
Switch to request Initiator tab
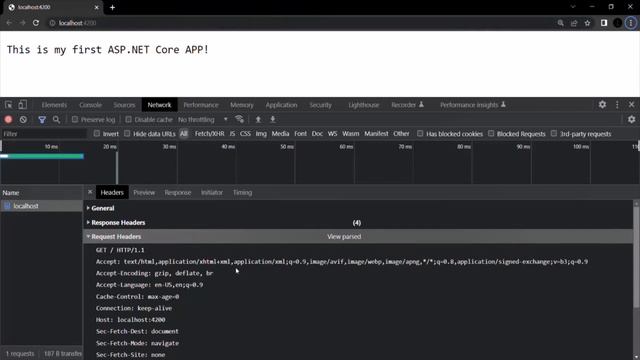pos(212,192)
